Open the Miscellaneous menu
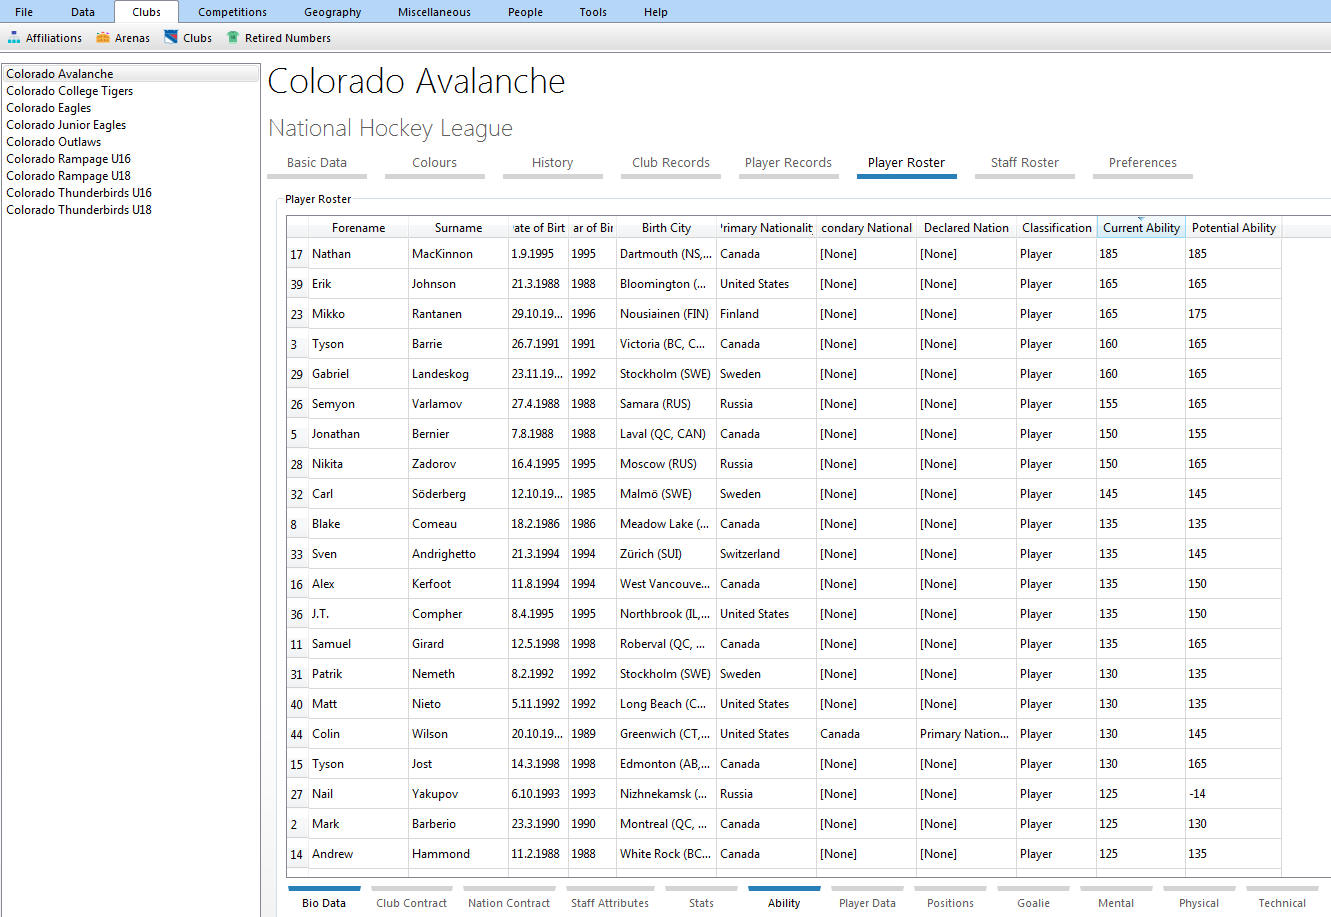The height and width of the screenshot is (917, 1331). 434,12
